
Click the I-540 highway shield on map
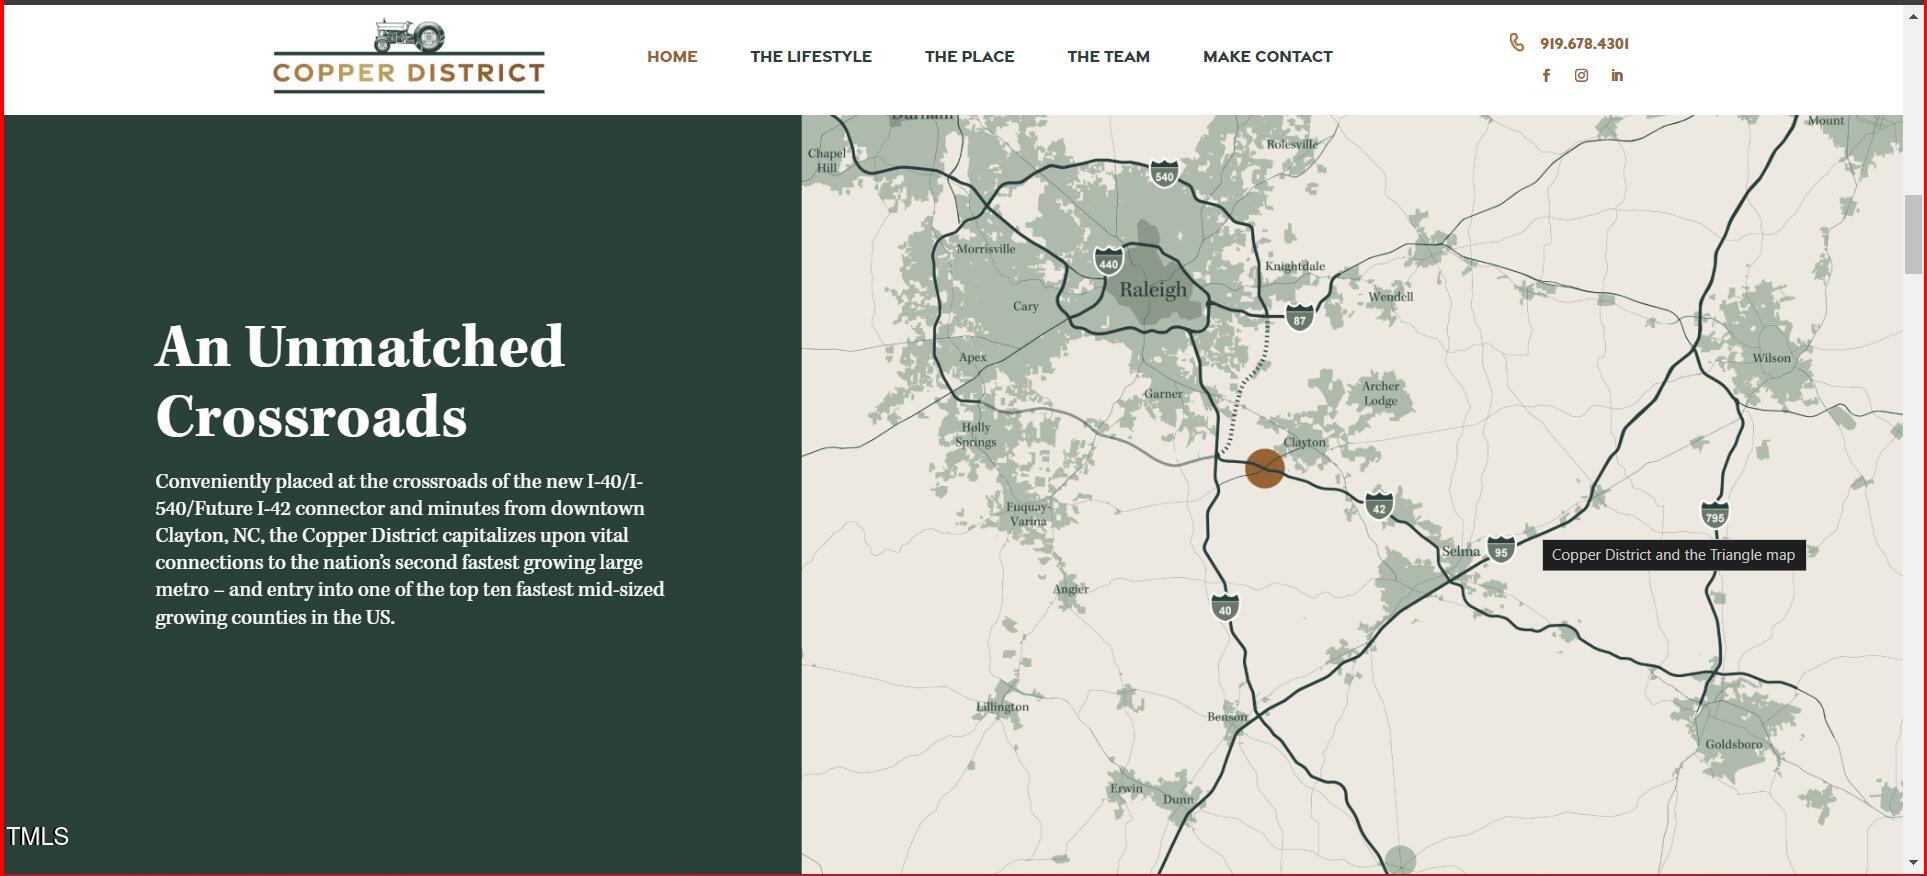[x=1163, y=175]
